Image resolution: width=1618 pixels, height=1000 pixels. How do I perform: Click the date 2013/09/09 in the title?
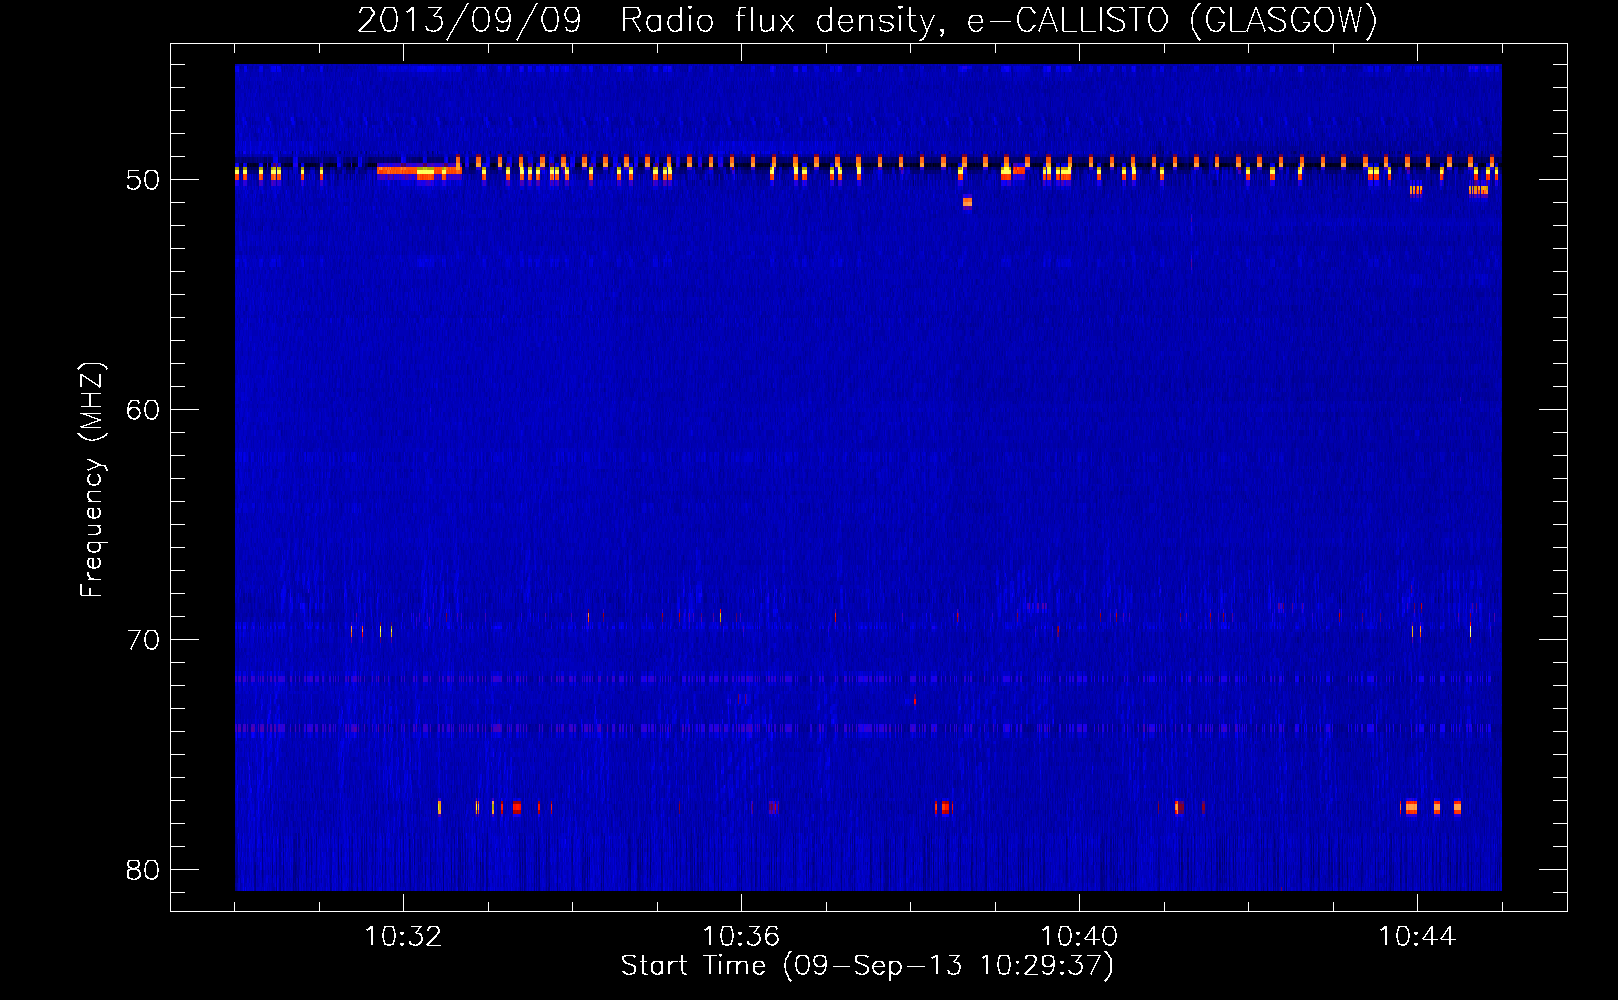[469, 20]
